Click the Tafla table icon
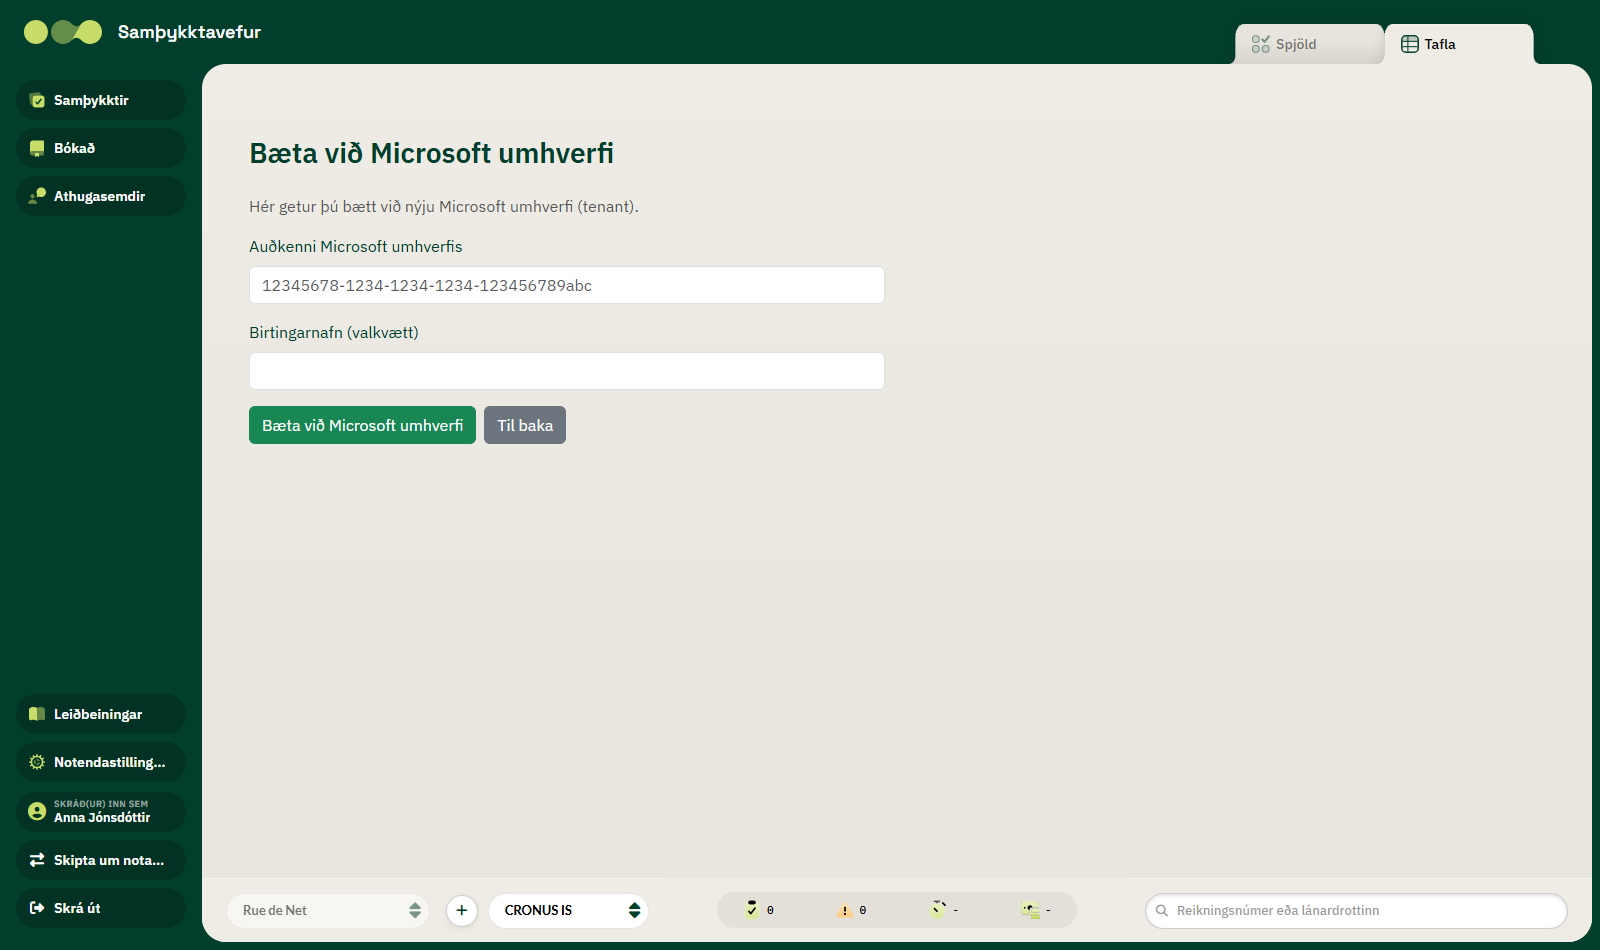 click(1410, 44)
